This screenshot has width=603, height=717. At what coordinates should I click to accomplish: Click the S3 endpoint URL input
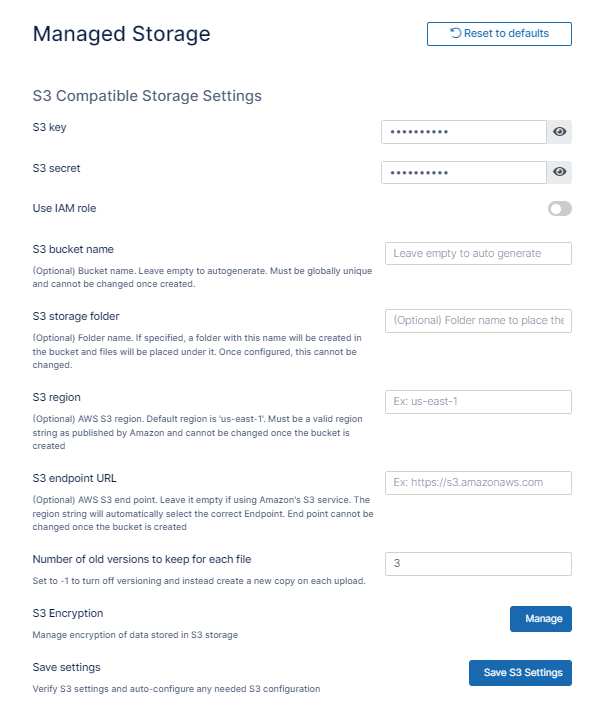click(x=478, y=482)
